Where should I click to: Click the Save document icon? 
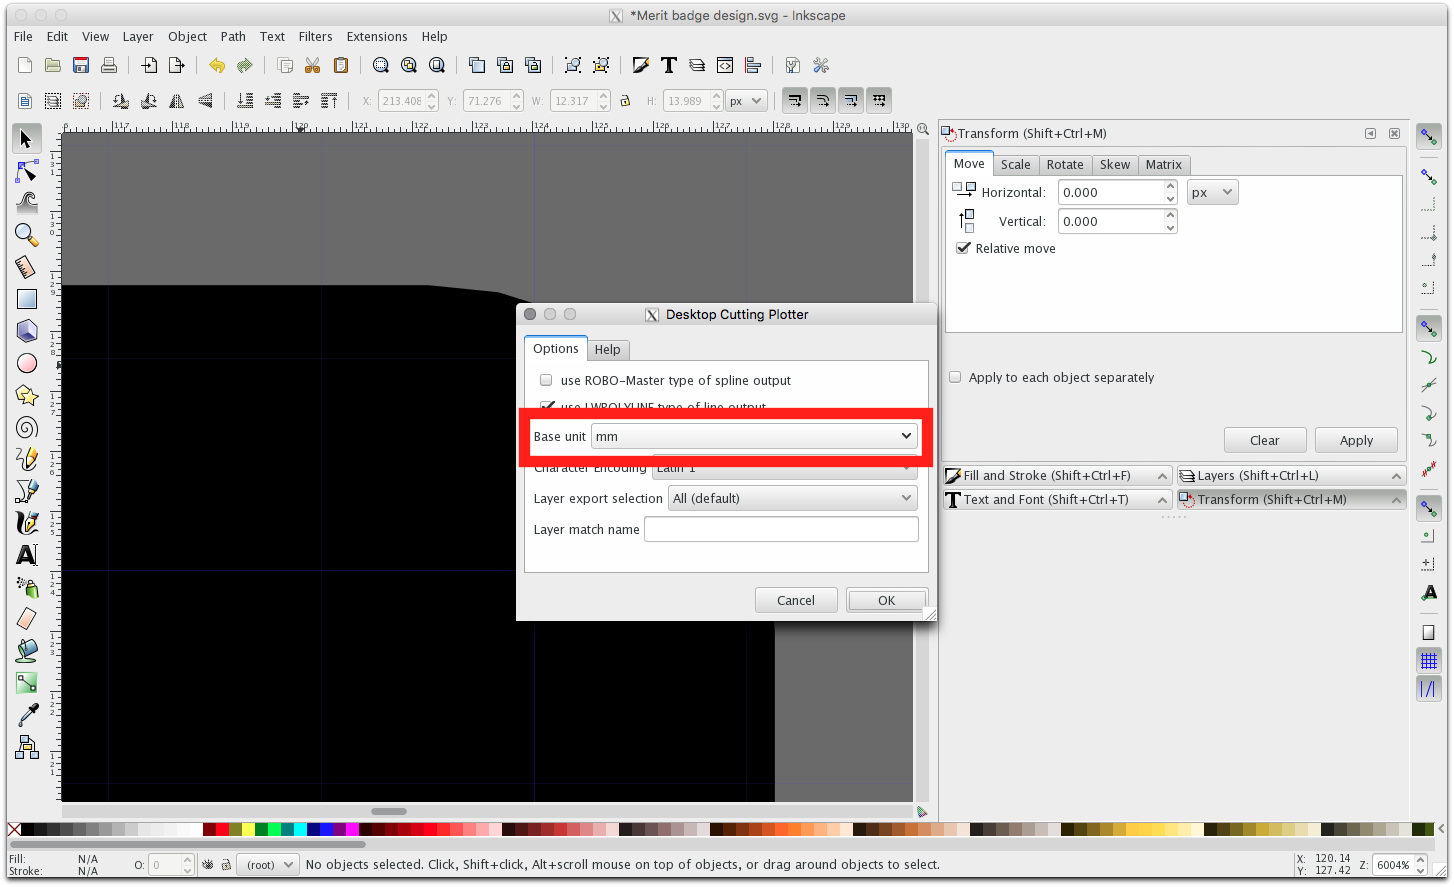(x=81, y=66)
